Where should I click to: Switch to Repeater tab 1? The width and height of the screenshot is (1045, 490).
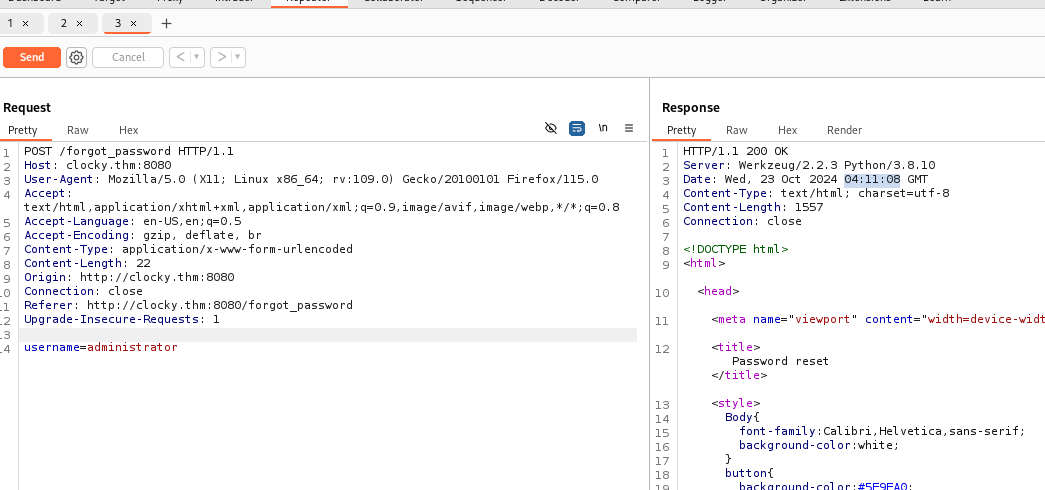[10, 23]
